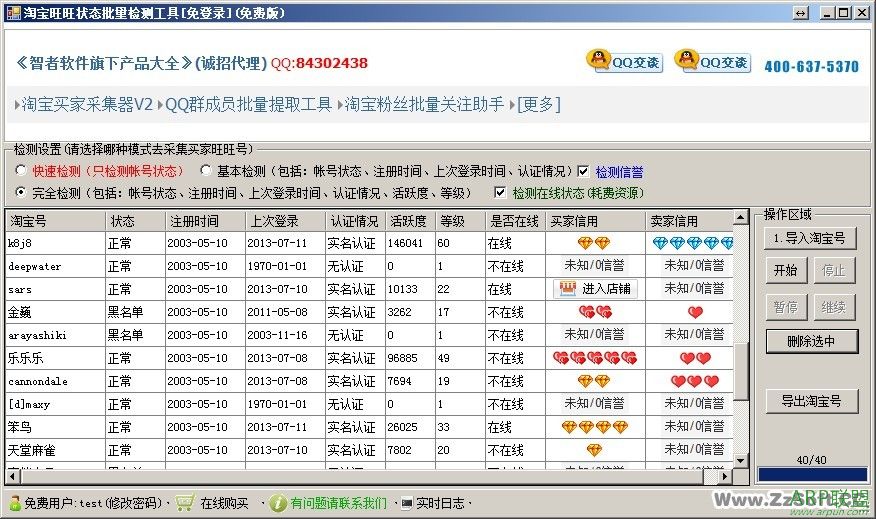
Task: Sort by 注册时间 column header
Action: click(x=205, y=221)
